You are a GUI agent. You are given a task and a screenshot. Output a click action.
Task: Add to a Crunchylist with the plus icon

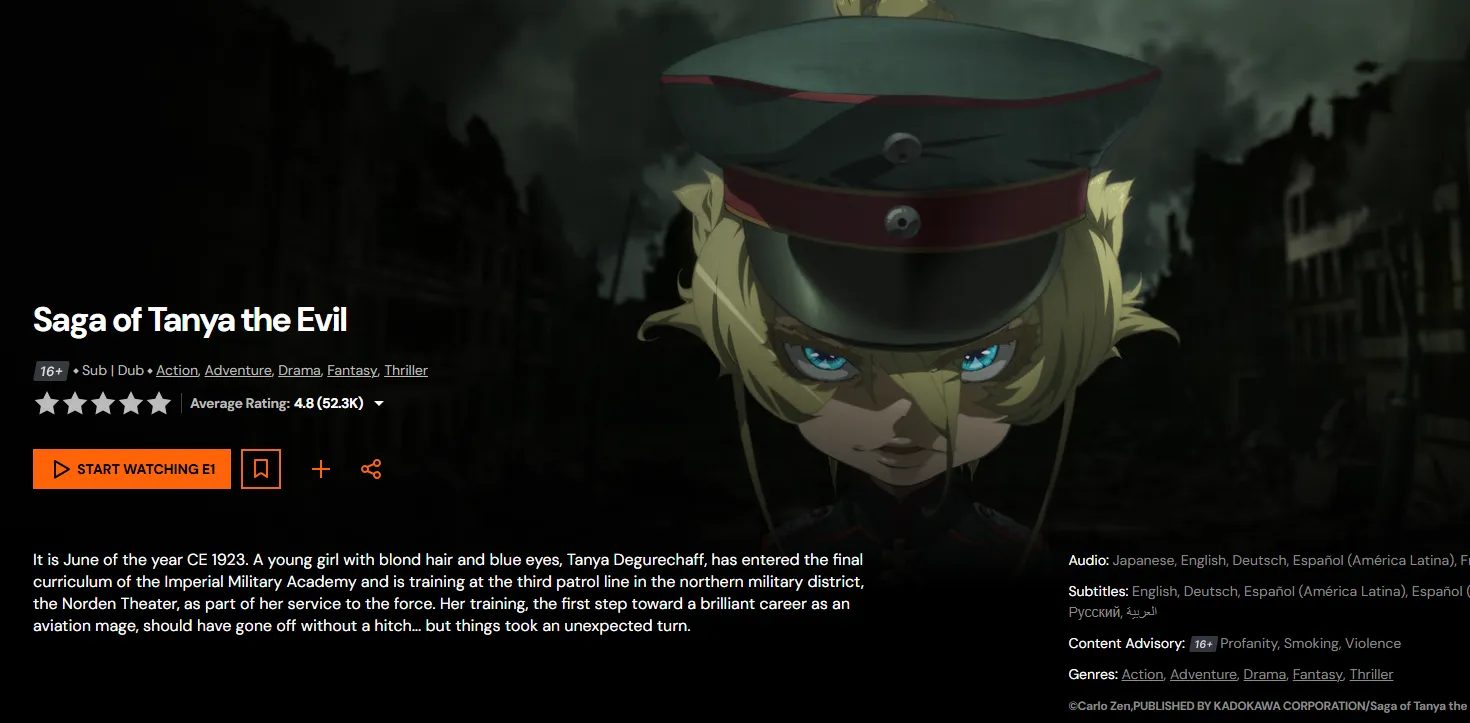pyautogui.click(x=321, y=469)
